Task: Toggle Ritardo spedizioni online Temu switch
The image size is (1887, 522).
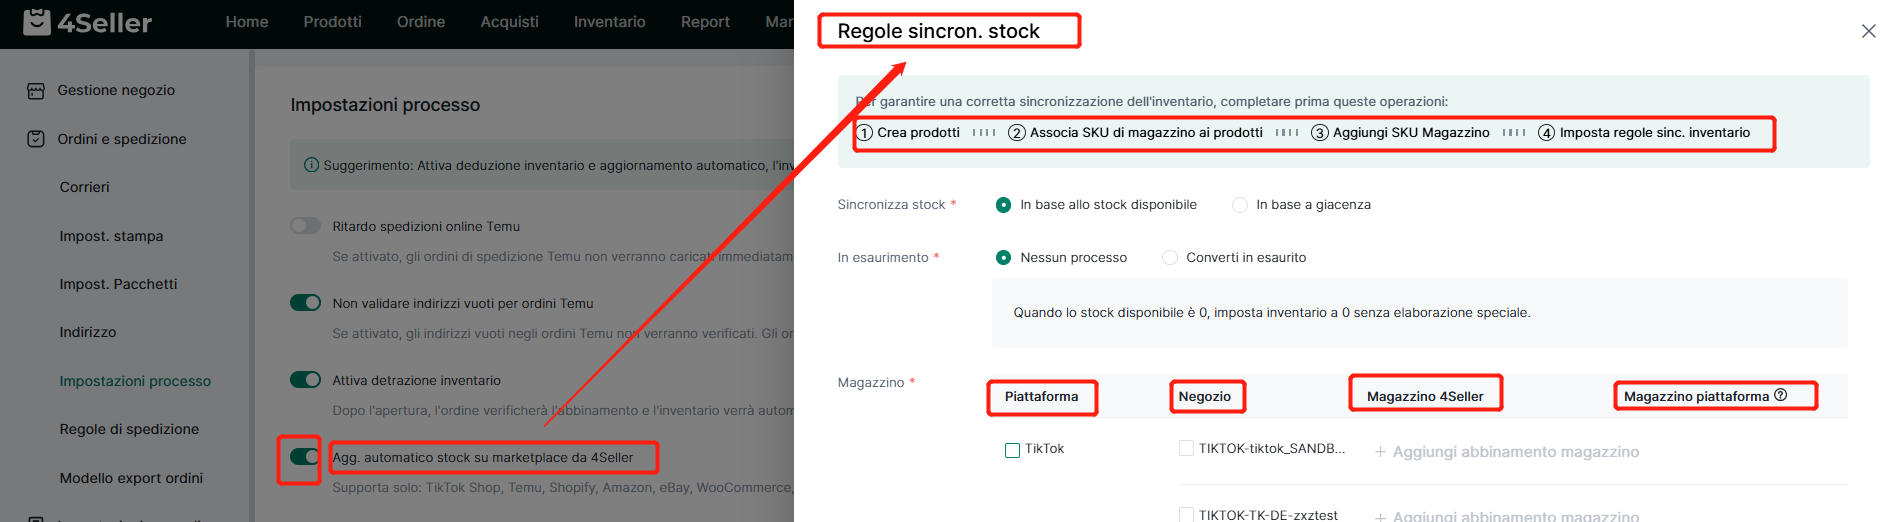Action: [305, 226]
